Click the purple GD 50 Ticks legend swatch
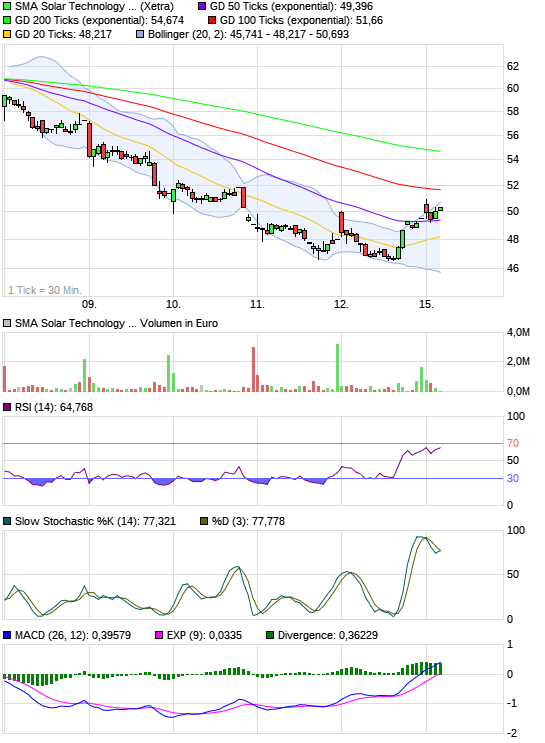The width and height of the screenshot is (545, 743). tap(202, 7)
